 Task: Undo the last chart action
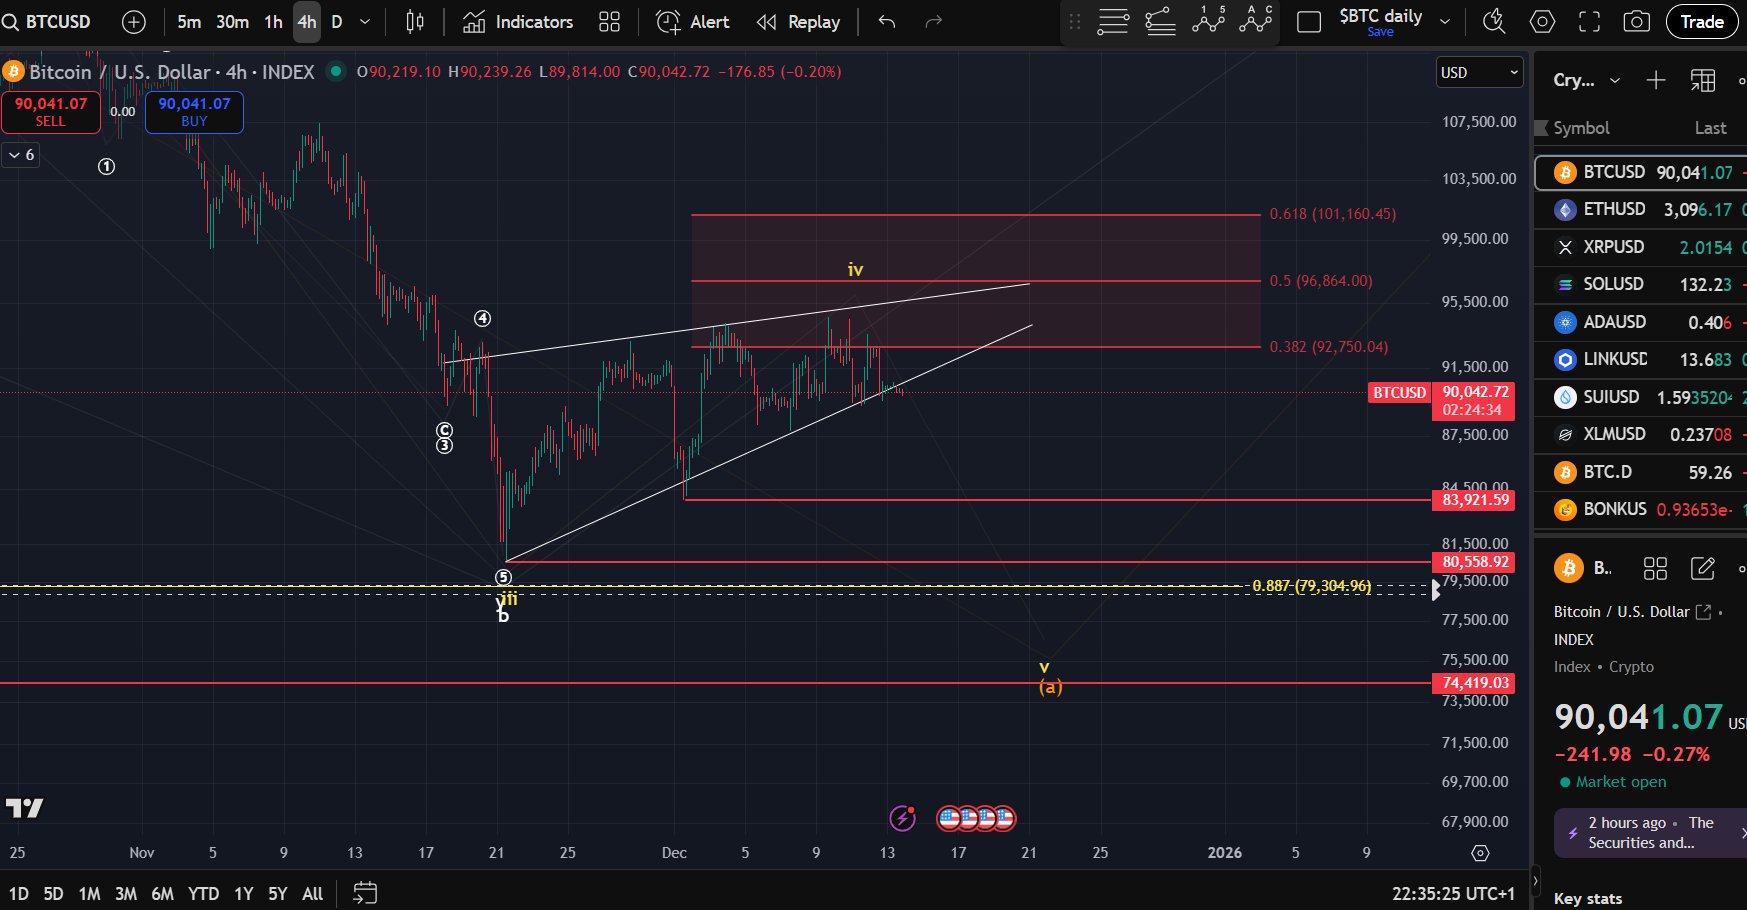pyautogui.click(x=887, y=22)
